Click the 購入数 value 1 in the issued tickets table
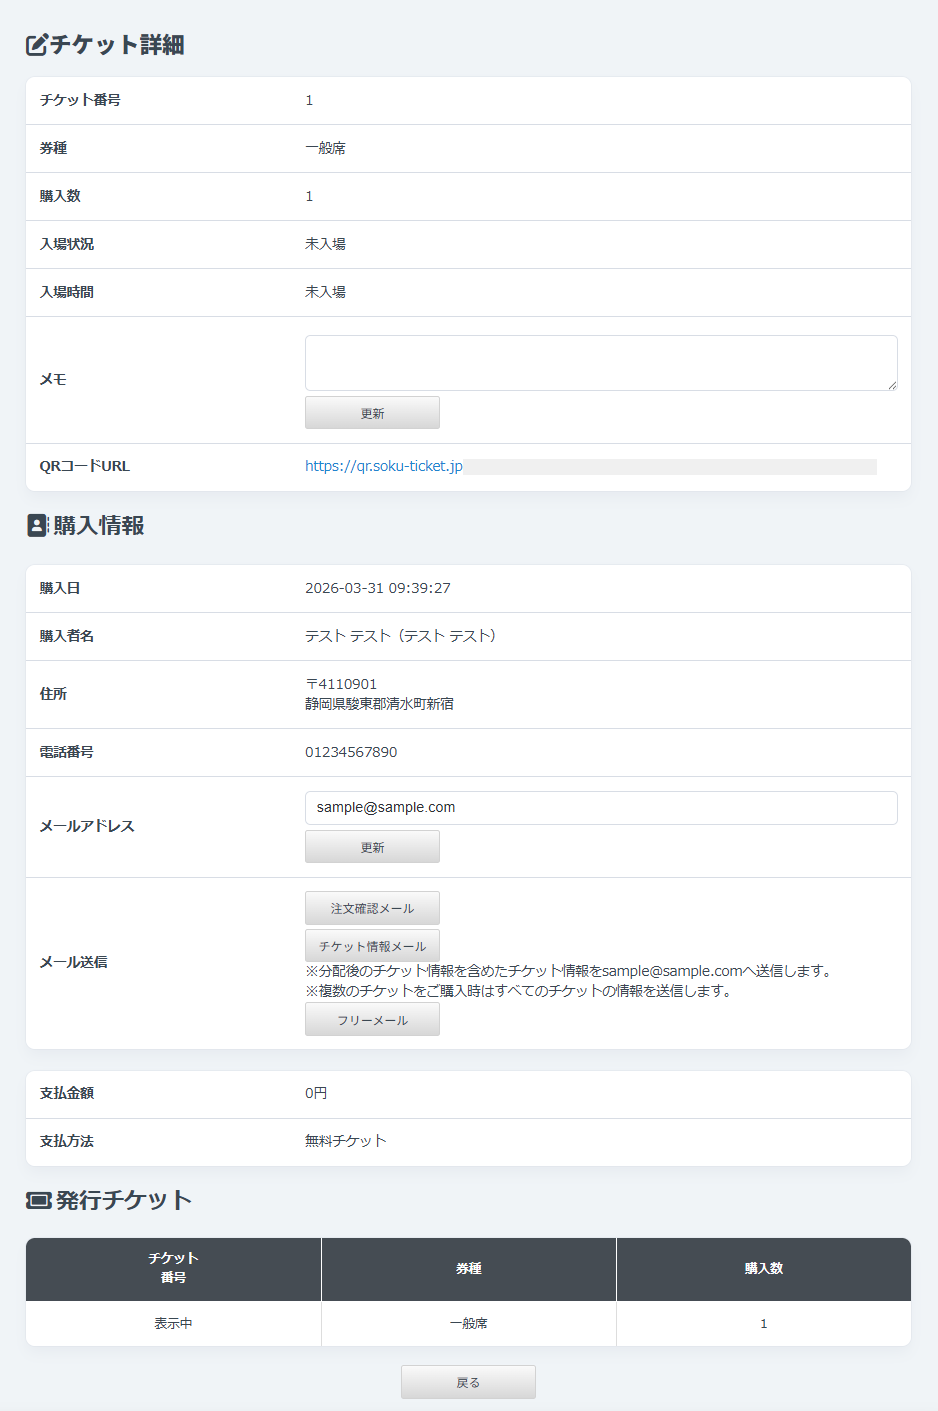The image size is (938, 1411). coord(764,1323)
